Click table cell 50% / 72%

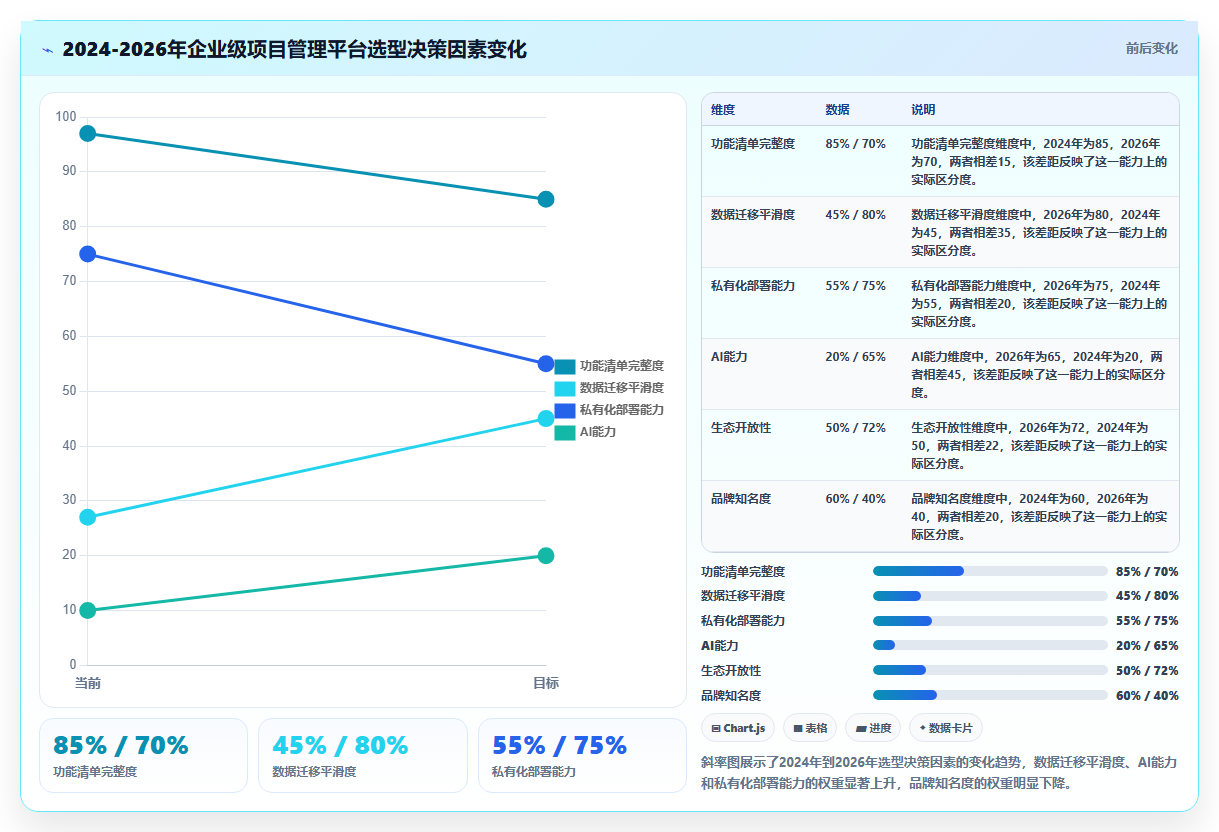pos(856,428)
